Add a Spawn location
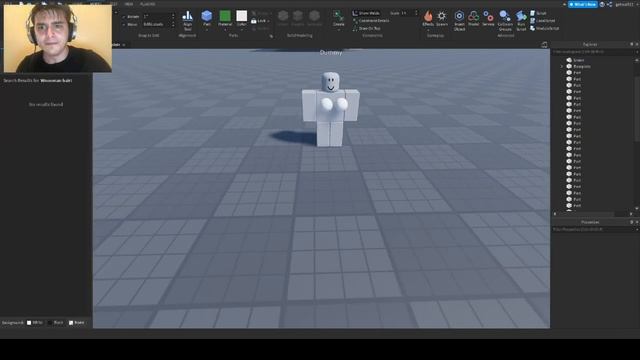Image resolution: width=640 pixels, height=360 pixels. coord(442,18)
